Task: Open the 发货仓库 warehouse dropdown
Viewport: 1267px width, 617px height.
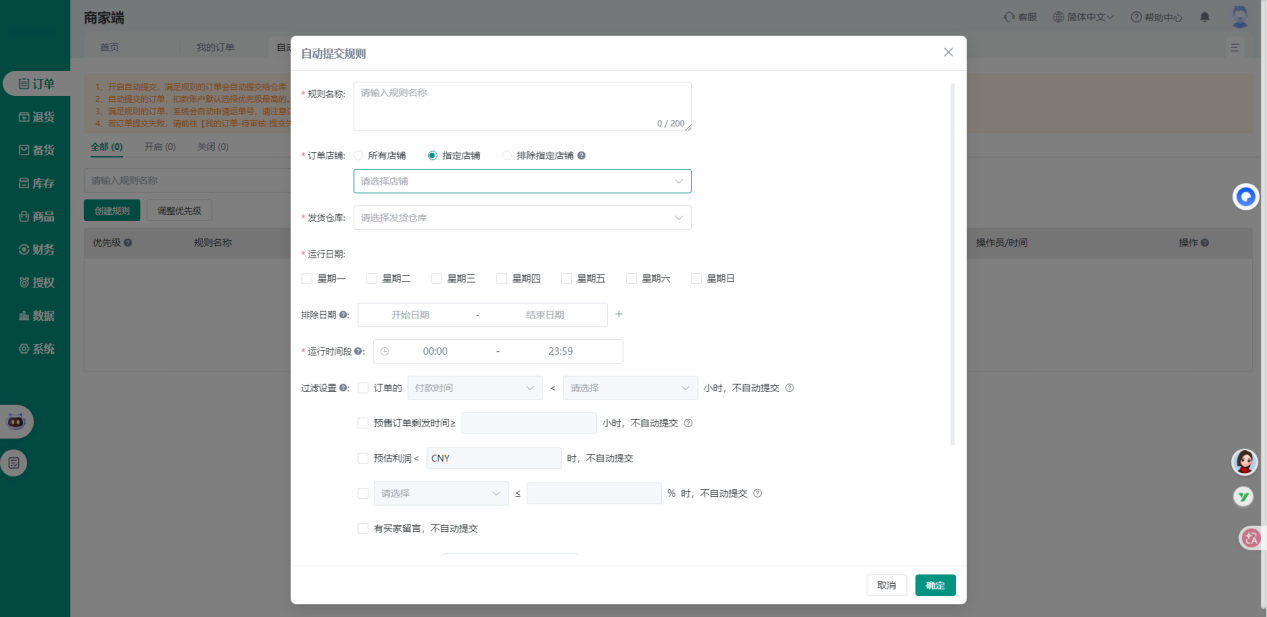Action: [x=522, y=218]
